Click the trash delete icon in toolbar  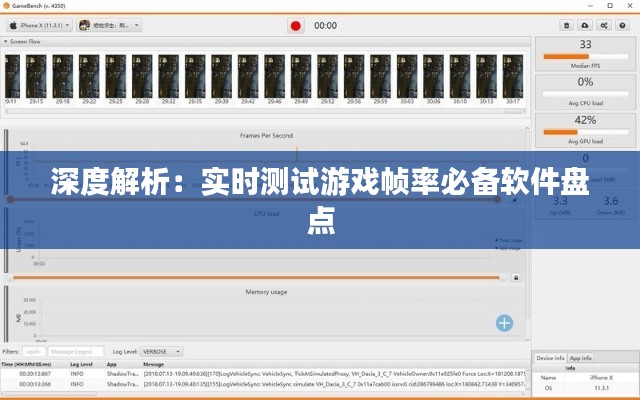[x=566, y=25]
